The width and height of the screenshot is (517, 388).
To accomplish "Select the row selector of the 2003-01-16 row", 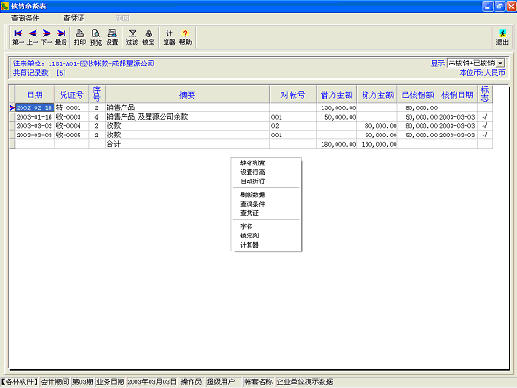I will tap(12, 117).
